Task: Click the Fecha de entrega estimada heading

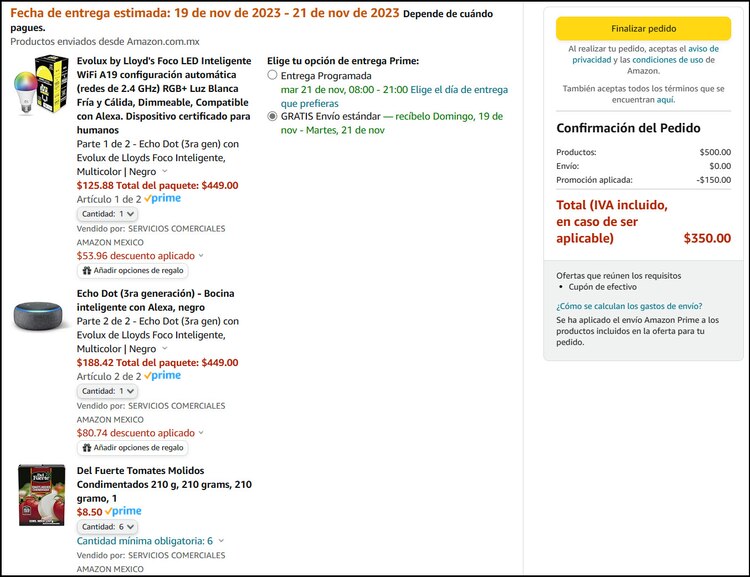Action: (204, 13)
